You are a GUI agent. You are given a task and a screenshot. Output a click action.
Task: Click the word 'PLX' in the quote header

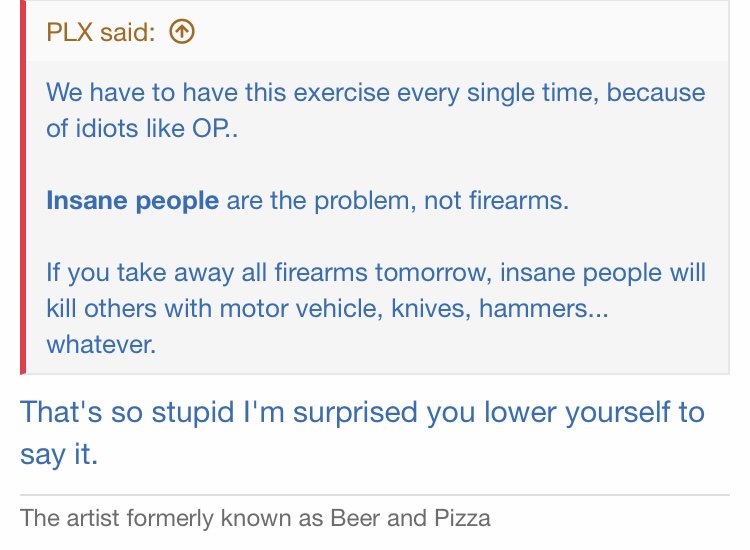[69, 32]
